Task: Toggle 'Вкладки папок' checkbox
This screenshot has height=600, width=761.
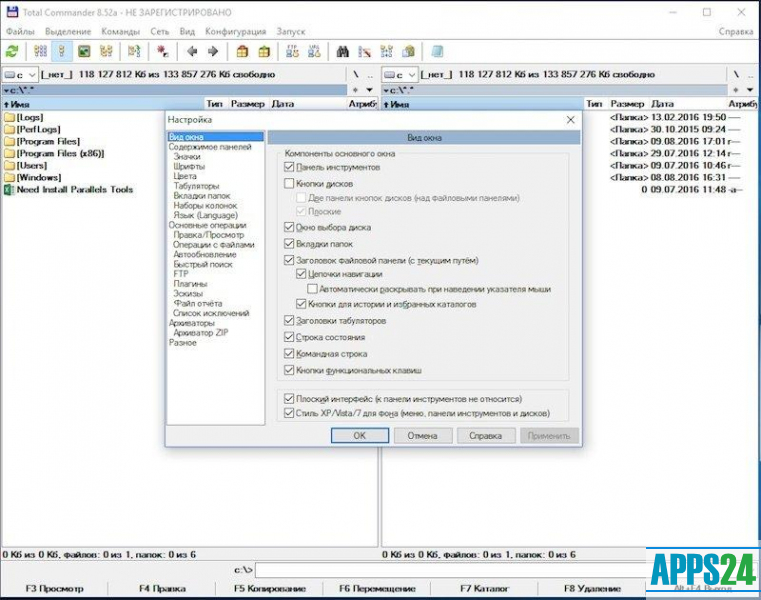Action: point(289,244)
